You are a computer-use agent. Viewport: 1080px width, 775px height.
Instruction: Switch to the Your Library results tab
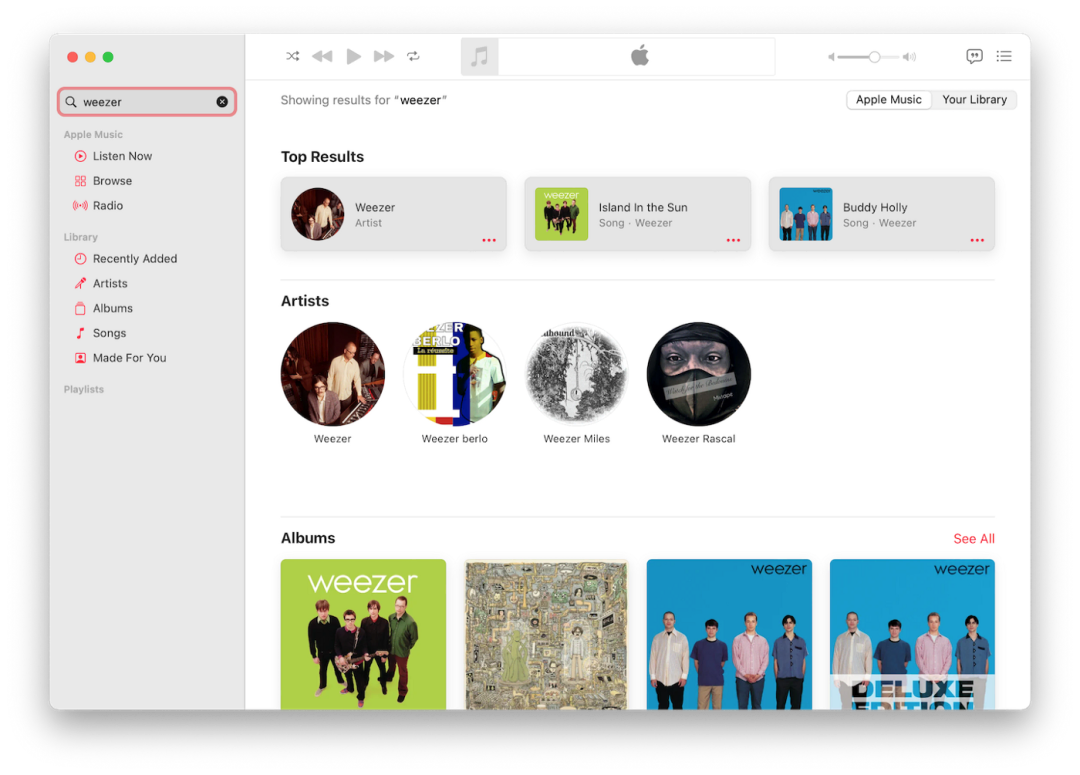[x=974, y=100]
